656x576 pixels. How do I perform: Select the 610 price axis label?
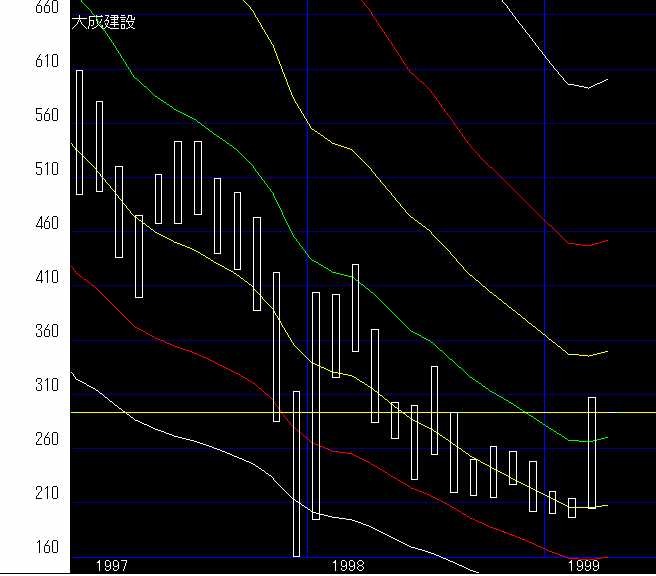[x=19, y=62]
